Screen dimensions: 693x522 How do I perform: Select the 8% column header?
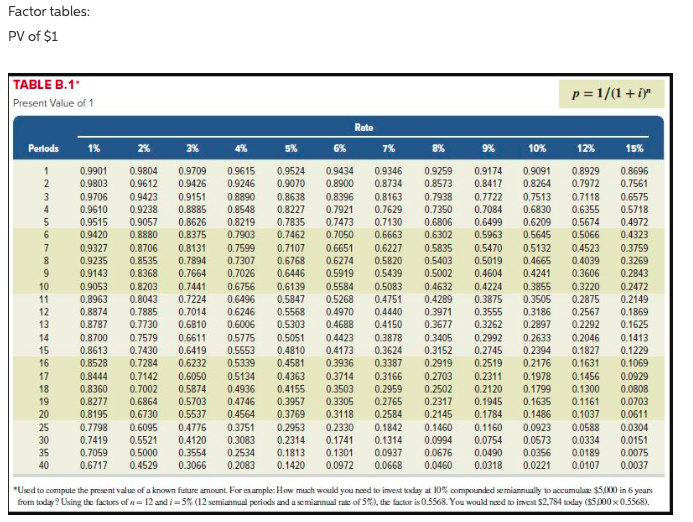pyautogui.click(x=438, y=149)
